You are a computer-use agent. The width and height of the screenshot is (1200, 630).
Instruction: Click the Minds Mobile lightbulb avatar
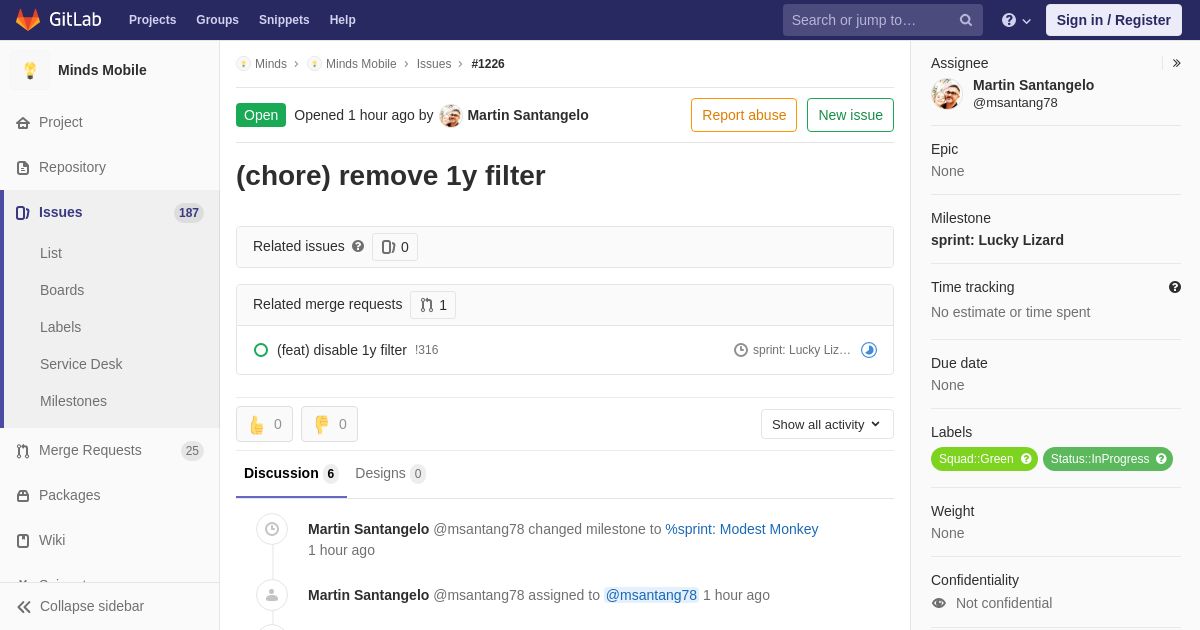pyautogui.click(x=30, y=70)
